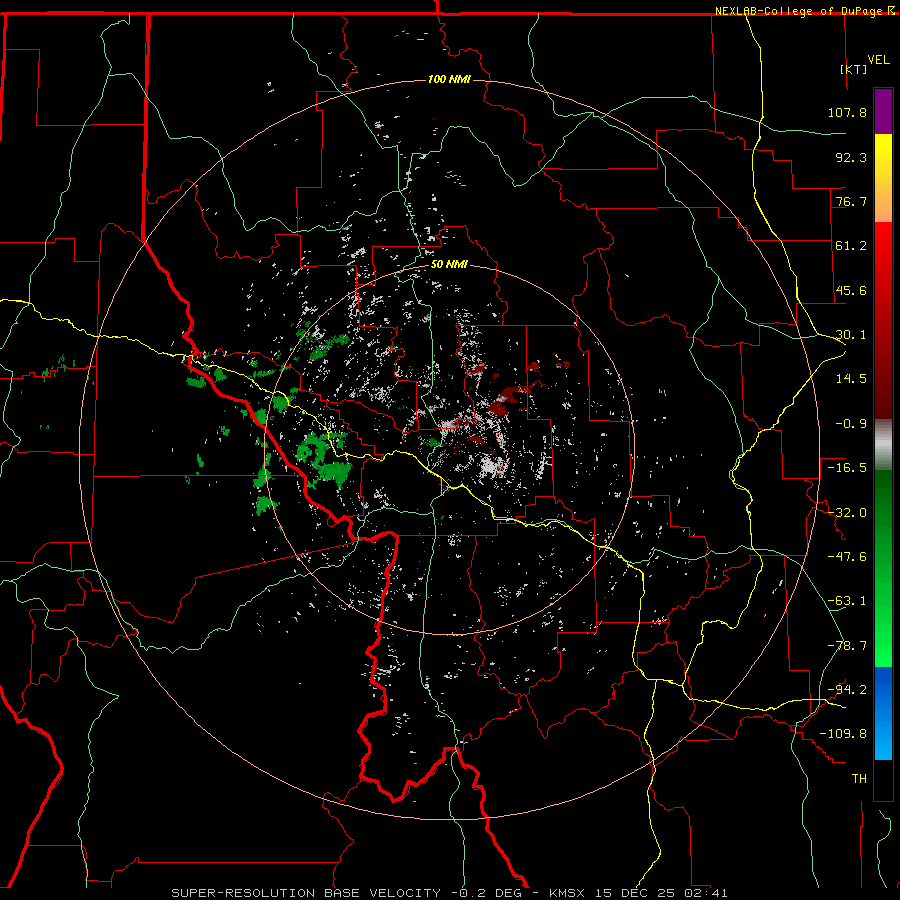Select the -94.2 knot scale value
Viewport: 900px width, 900px height.
(x=847, y=690)
